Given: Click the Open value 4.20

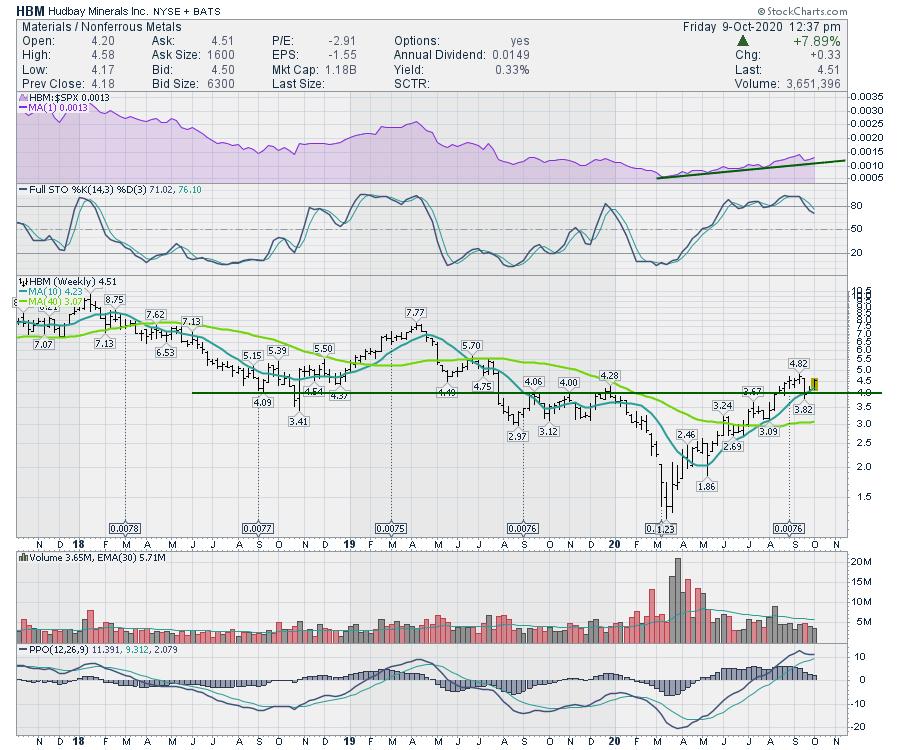Looking at the screenshot, I should (x=103, y=41).
